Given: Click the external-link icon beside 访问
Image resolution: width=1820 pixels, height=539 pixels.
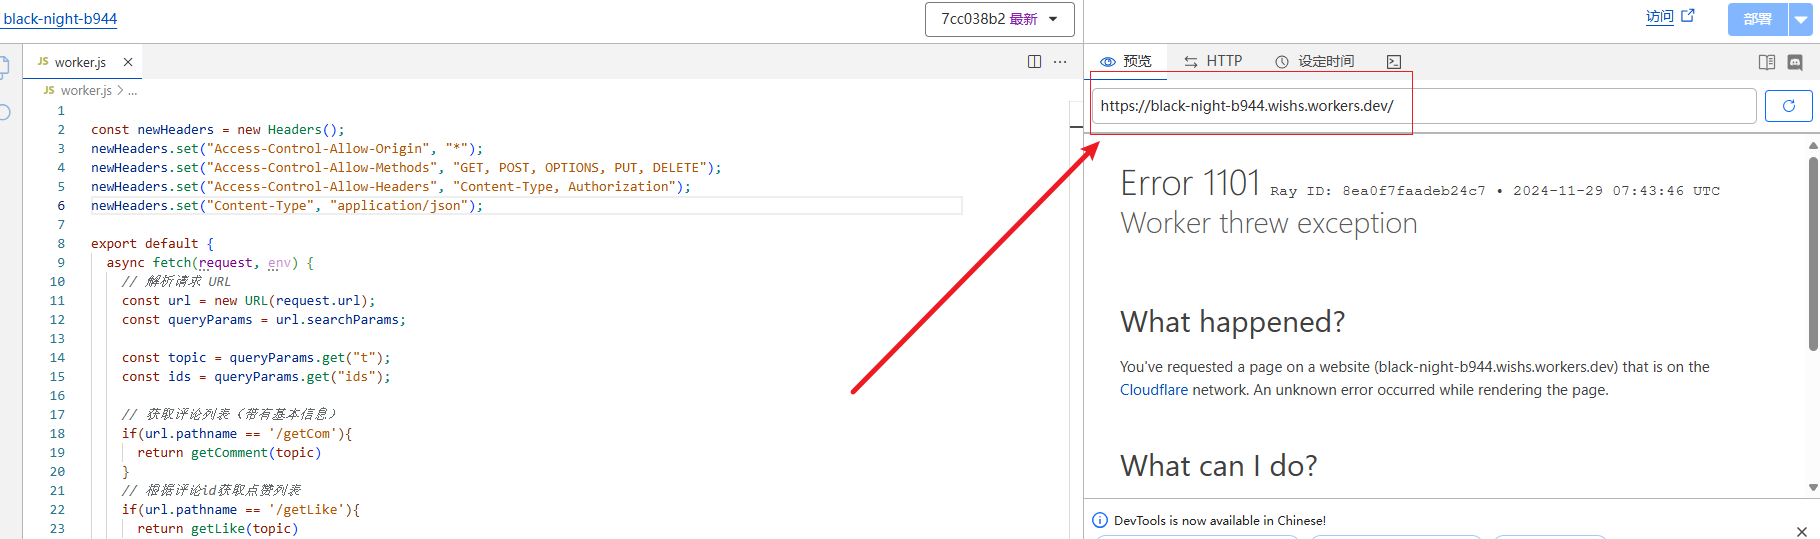Looking at the screenshot, I should pyautogui.click(x=1688, y=16).
